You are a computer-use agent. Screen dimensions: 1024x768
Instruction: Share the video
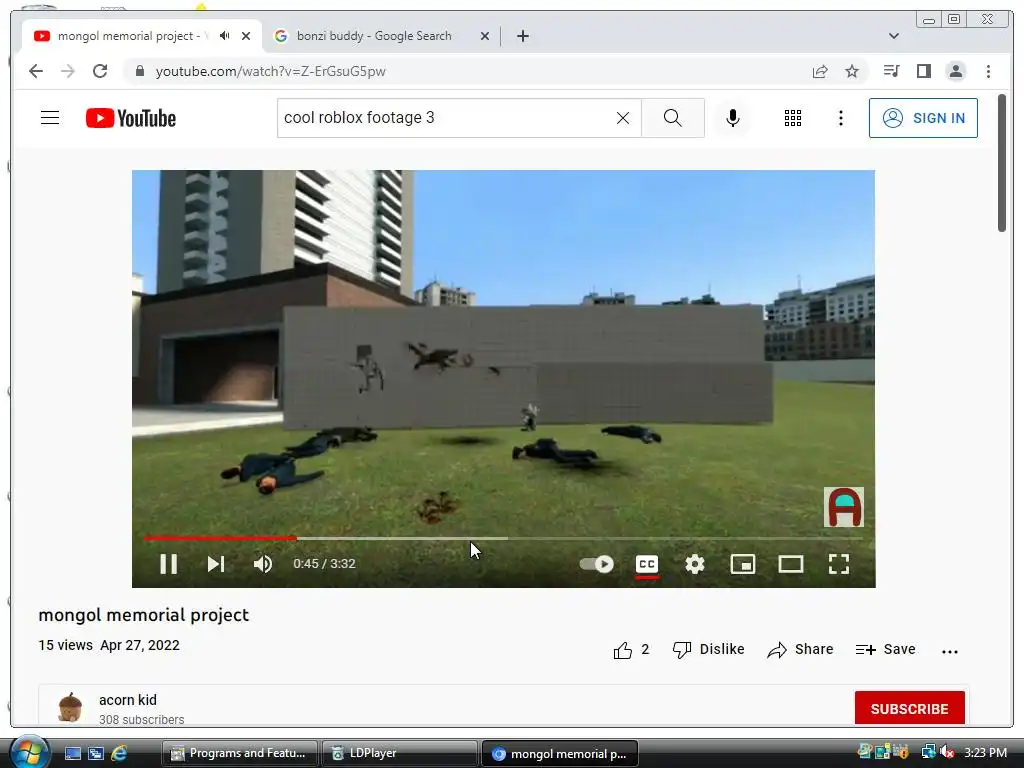[x=800, y=650]
